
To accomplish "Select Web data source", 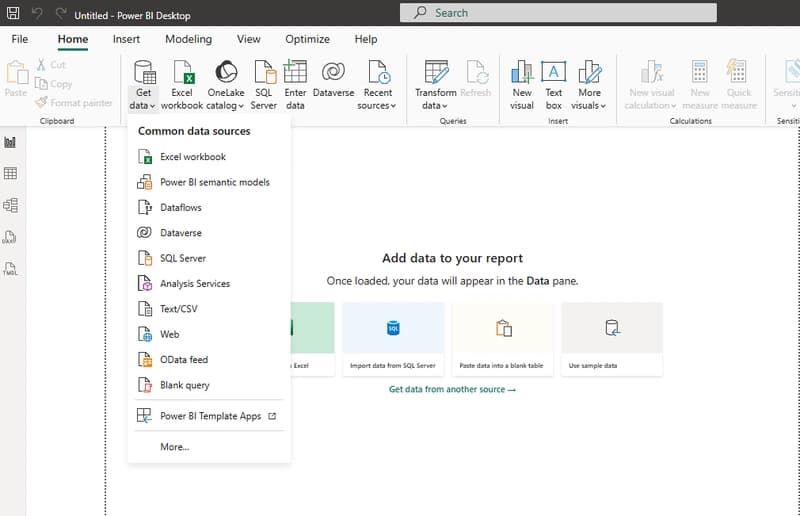I will click(x=209, y=334).
